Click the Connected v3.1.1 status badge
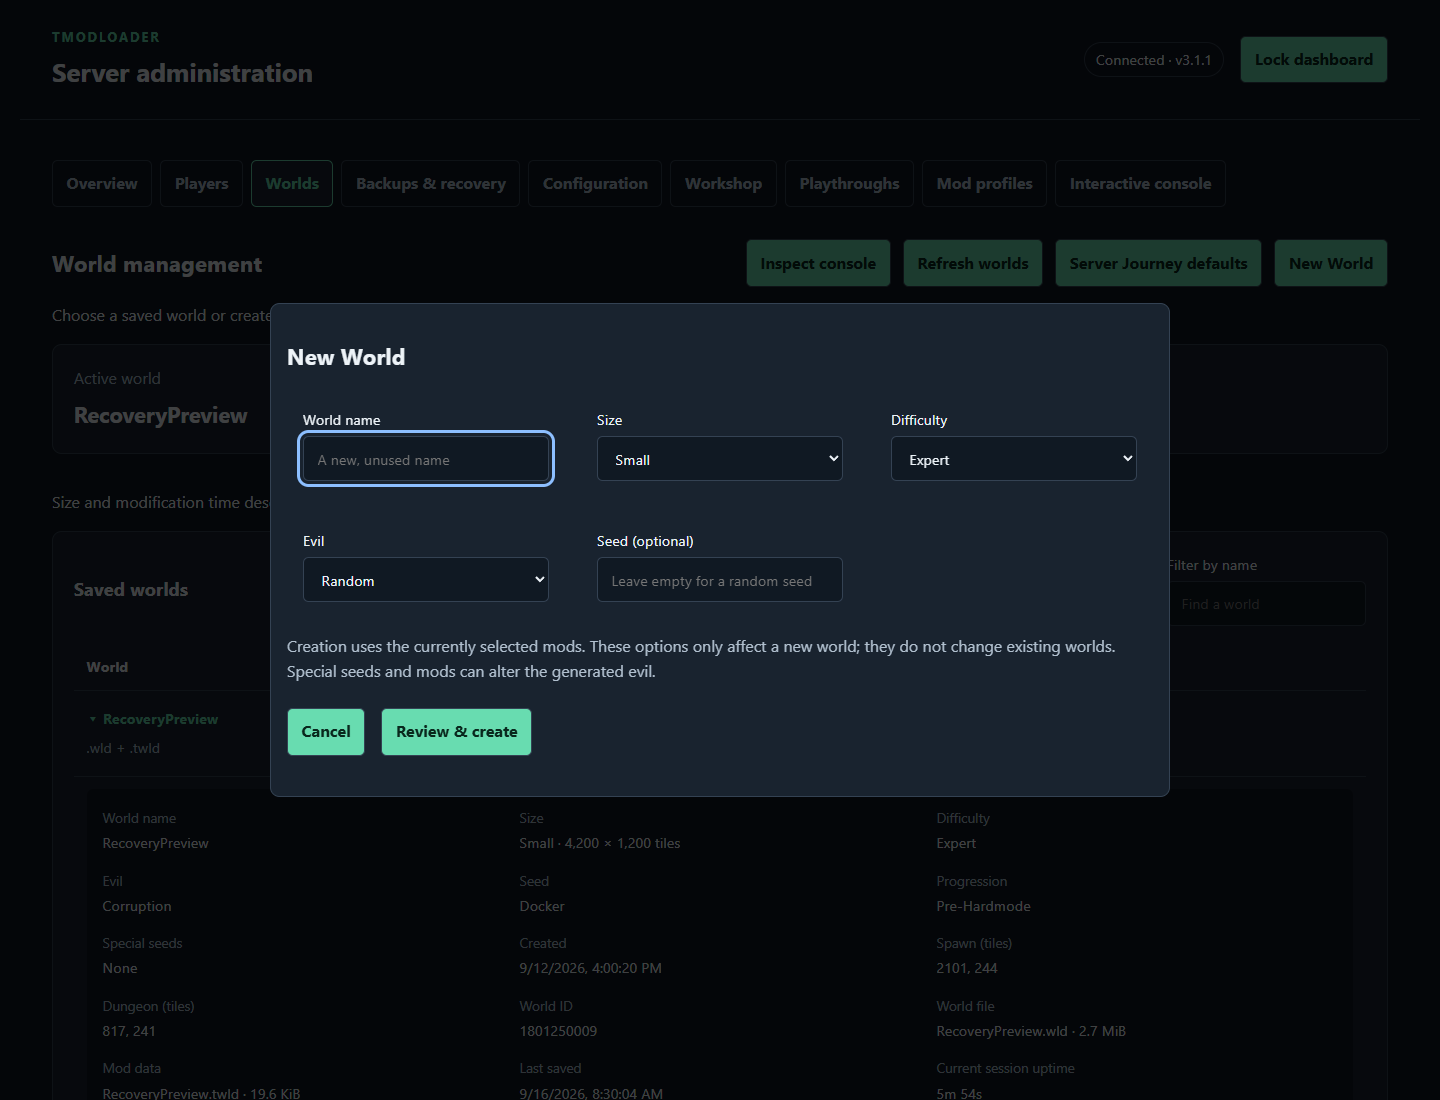The height and width of the screenshot is (1100, 1440). coord(1153,60)
